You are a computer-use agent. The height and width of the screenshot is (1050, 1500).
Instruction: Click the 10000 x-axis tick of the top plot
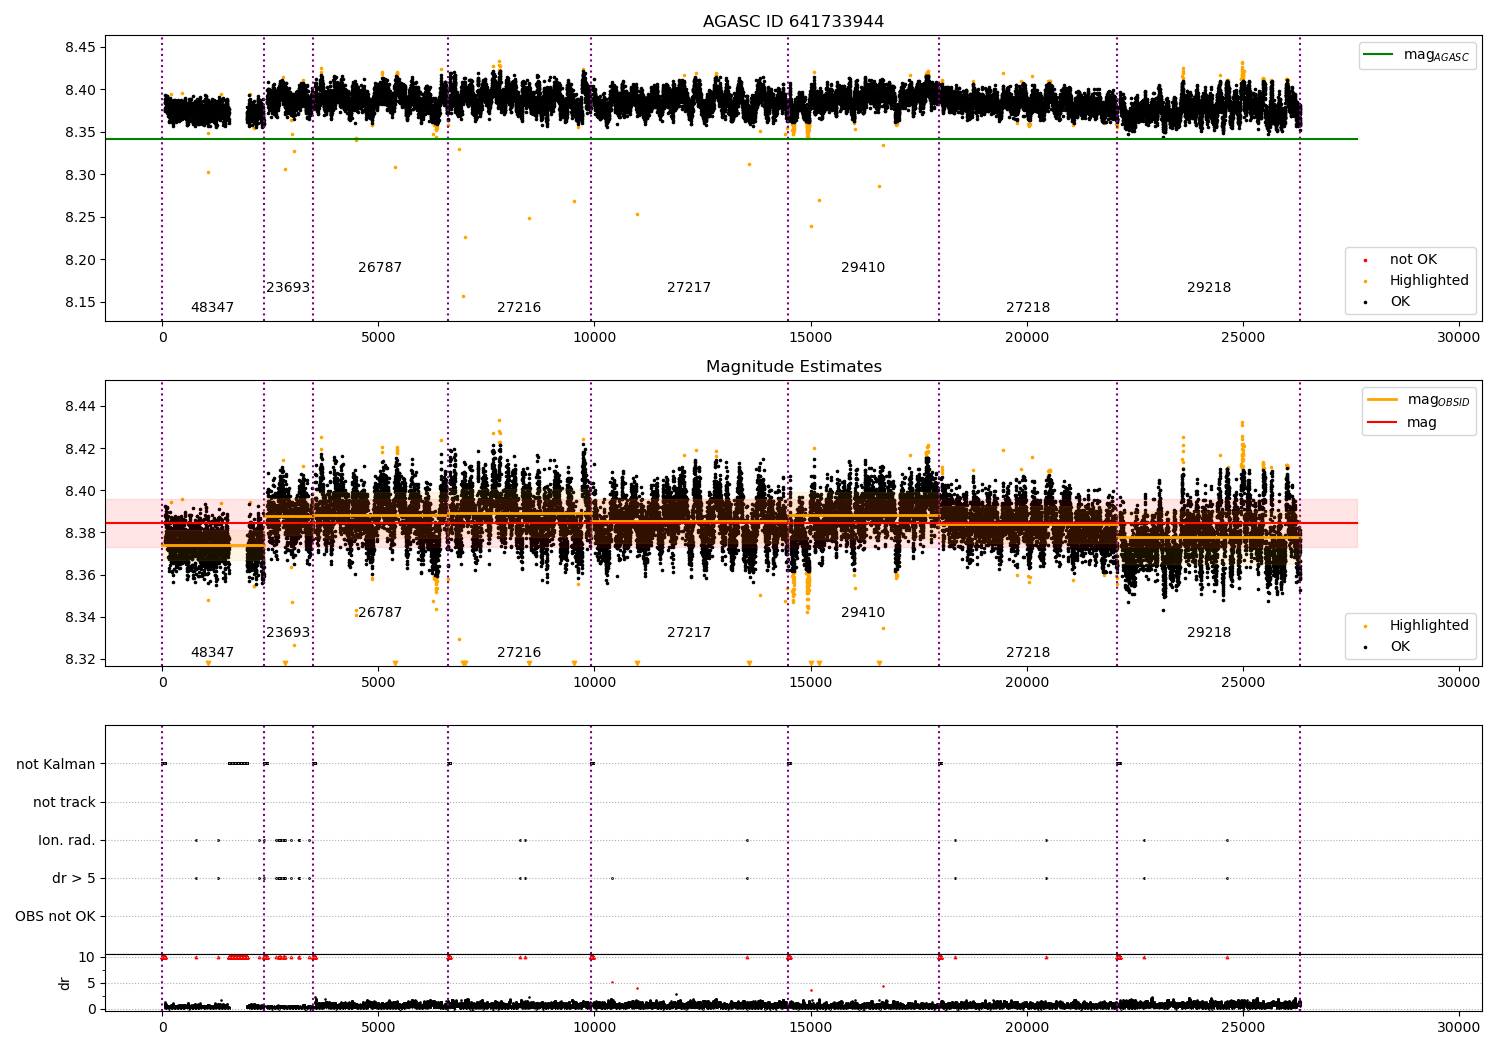click(x=594, y=338)
